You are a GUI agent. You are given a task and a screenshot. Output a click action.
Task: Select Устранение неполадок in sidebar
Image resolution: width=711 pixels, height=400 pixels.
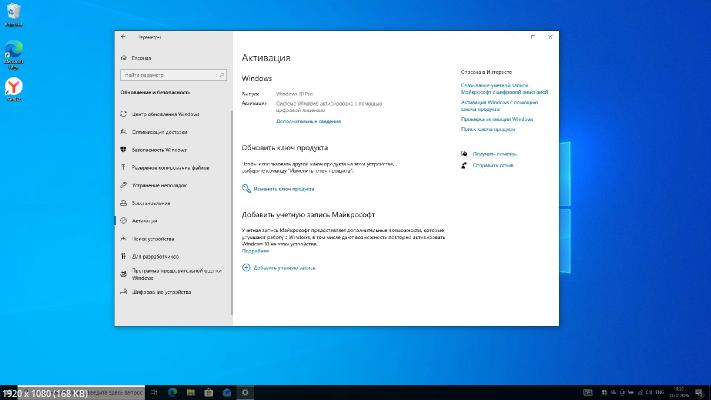(160, 185)
